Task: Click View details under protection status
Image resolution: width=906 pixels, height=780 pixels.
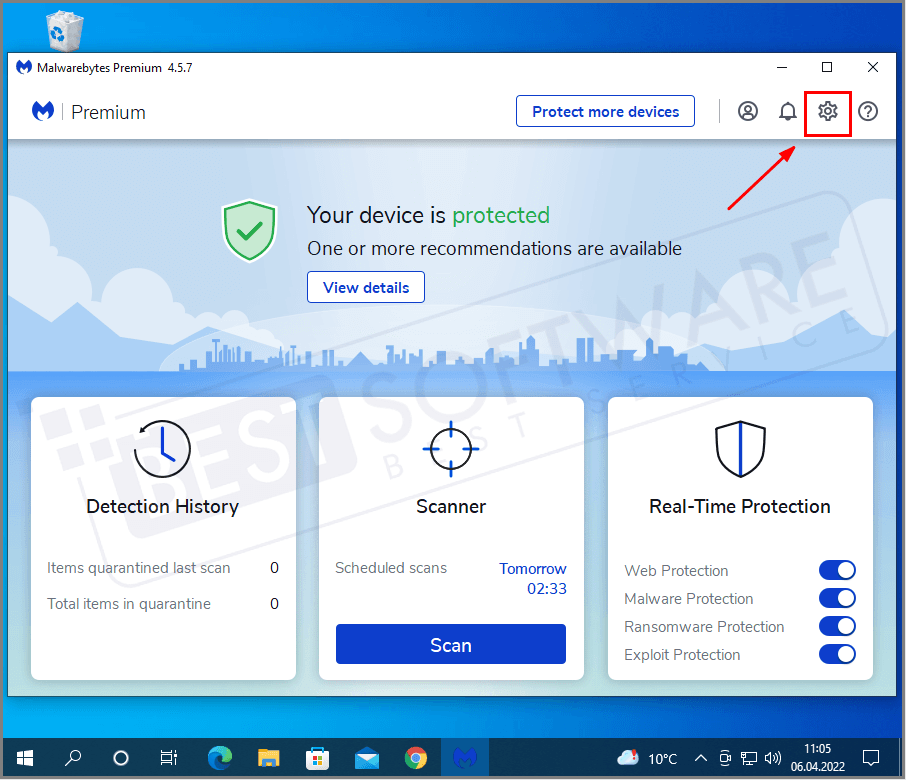Action: (365, 287)
